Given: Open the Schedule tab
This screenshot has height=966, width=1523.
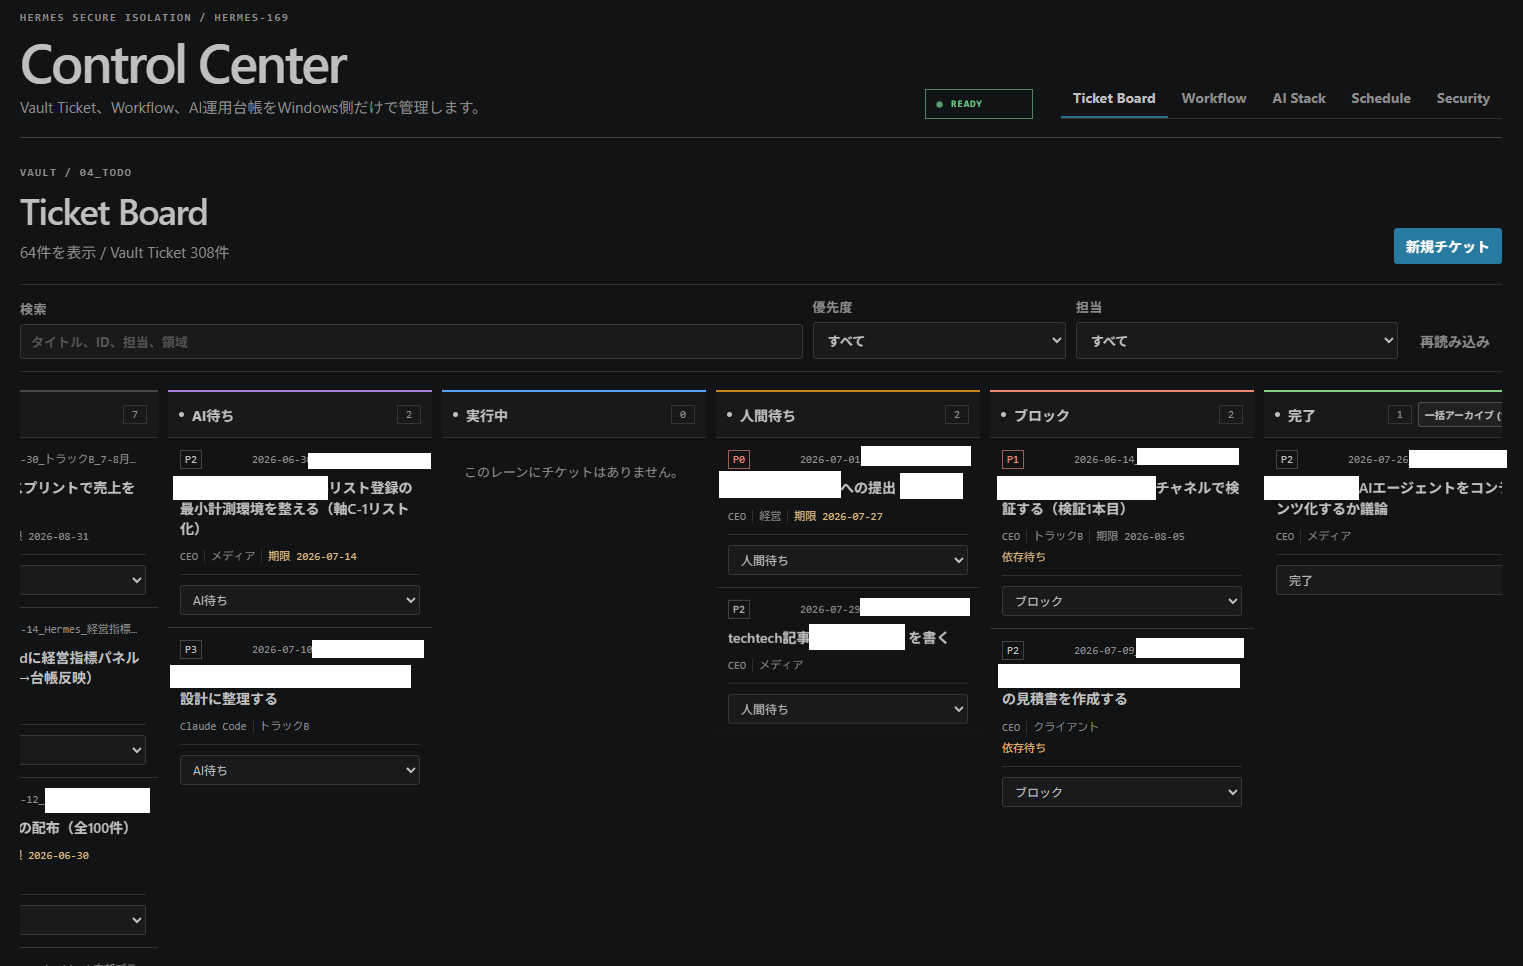Looking at the screenshot, I should pos(1381,99).
